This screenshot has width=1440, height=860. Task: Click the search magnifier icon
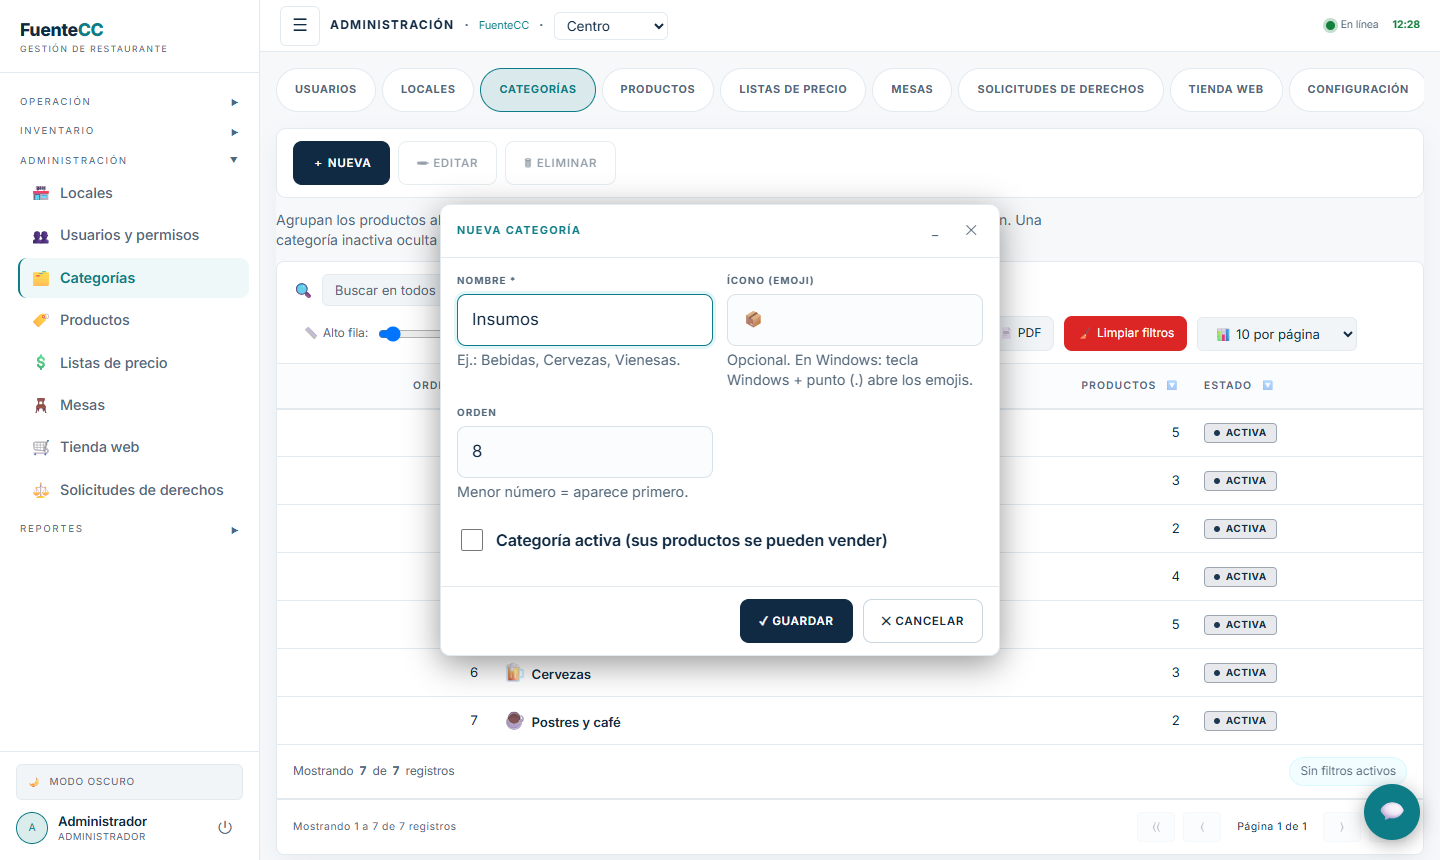(x=303, y=291)
